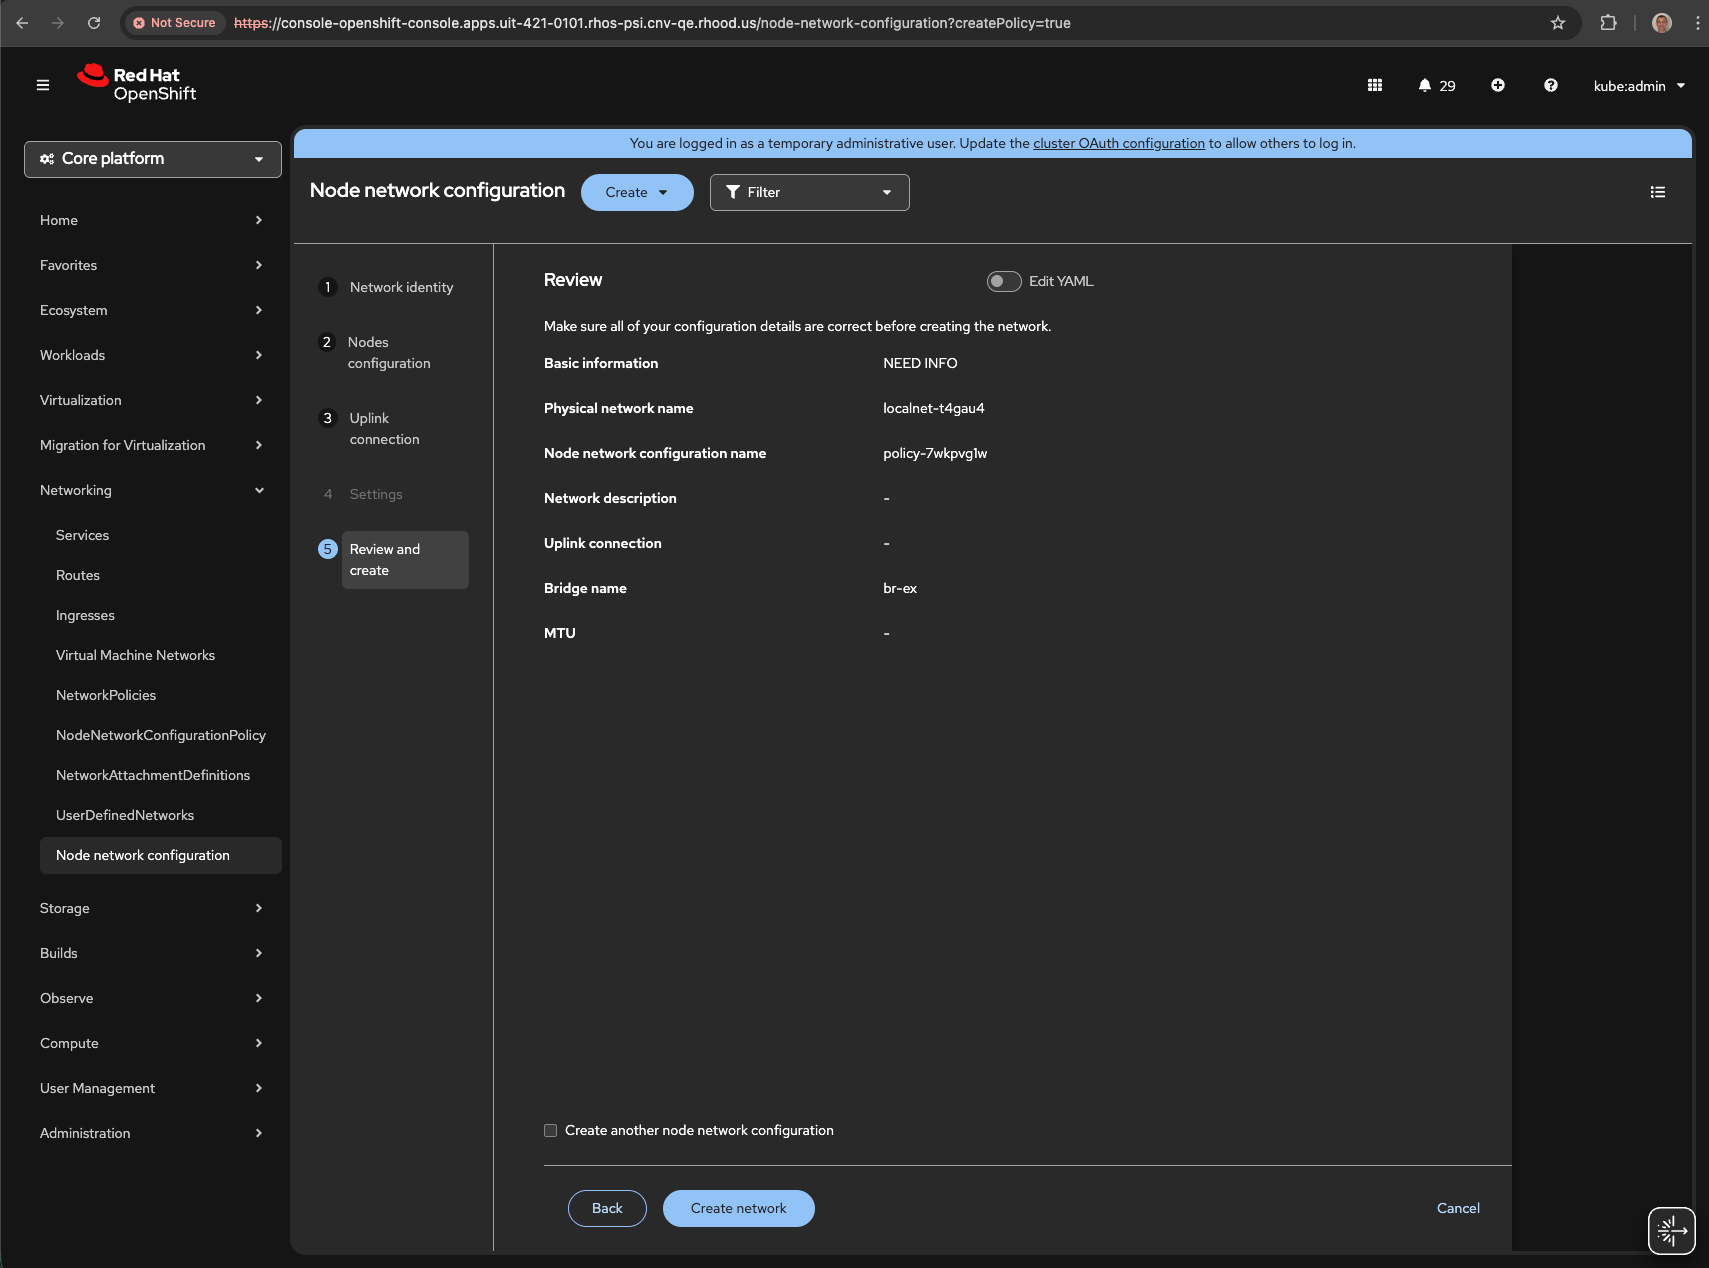This screenshot has height=1268, width=1709.
Task: Open the application launcher grid
Action: coord(1375,86)
